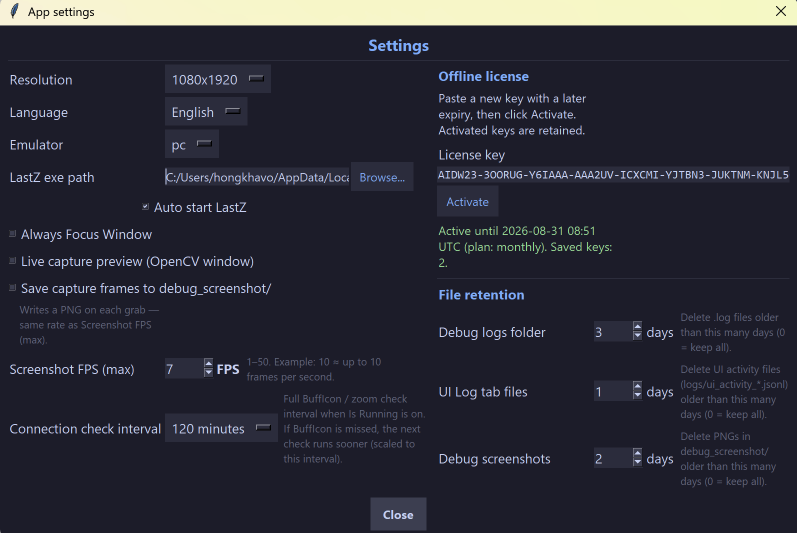The width and height of the screenshot is (797, 533).
Task: Click the feather app icon in title bar
Action: [14, 11]
